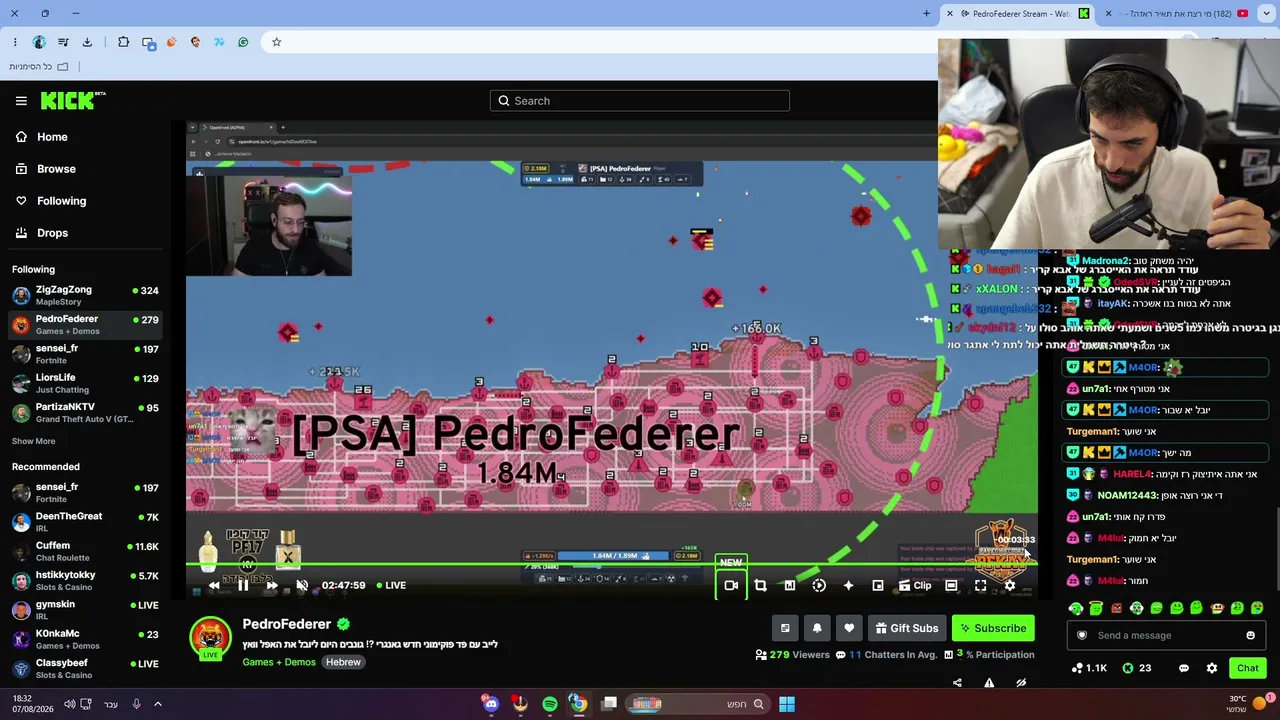Open LiorsLife channel in sidebar
This screenshot has height=720, width=1280.
pos(85,383)
